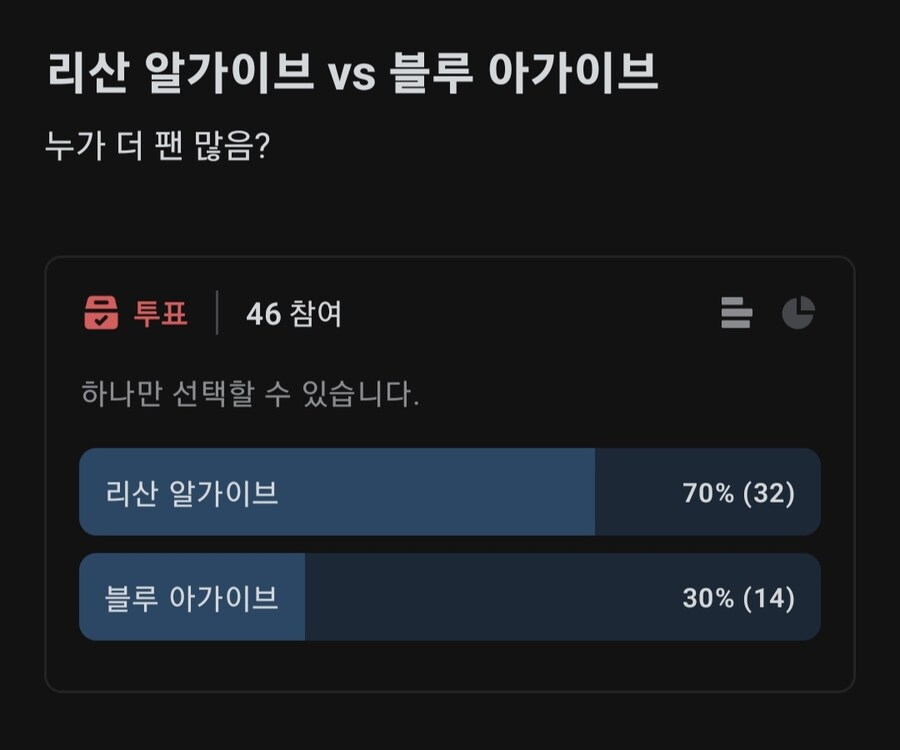Click the unfilled dark part of 블루 아가이브 bar
This screenshot has width=900, height=750.
(x=480, y=598)
